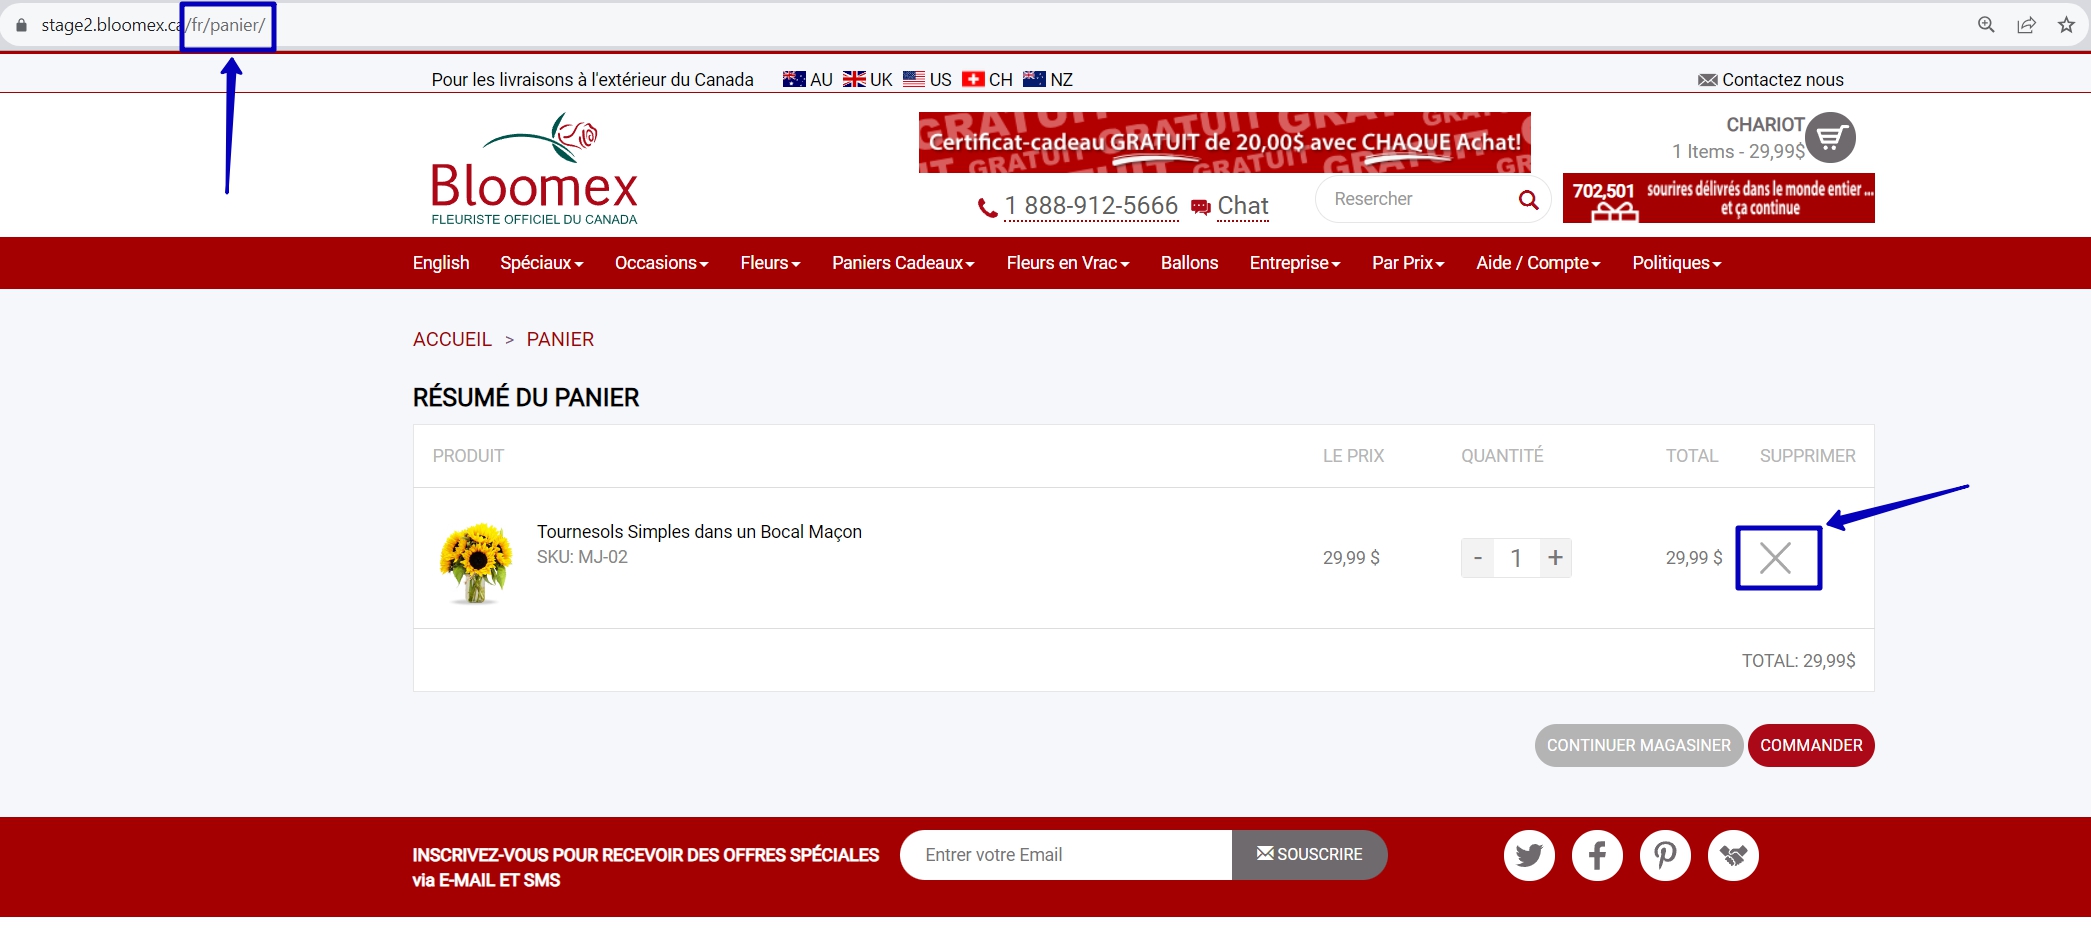Viewport: 2091px width, 932px height.
Task: Click the 'TOTAL: 29,99$' text
Action: pos(1798,661)
